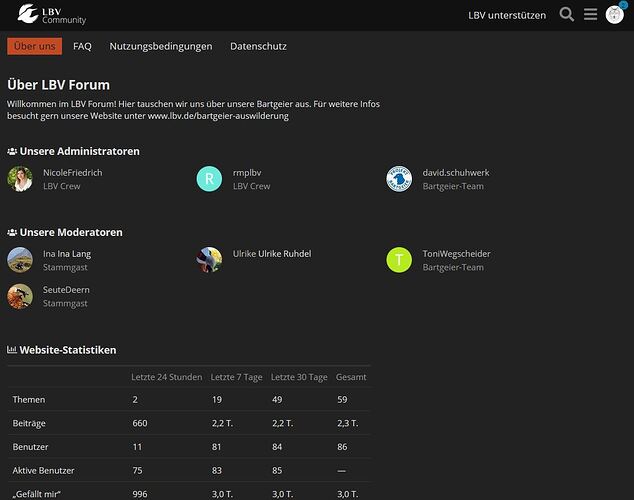The width and height of the screenshot is (634, 500).
Task: Click NicoleFriedrich's avatar photo
Action: coord(20,179)
